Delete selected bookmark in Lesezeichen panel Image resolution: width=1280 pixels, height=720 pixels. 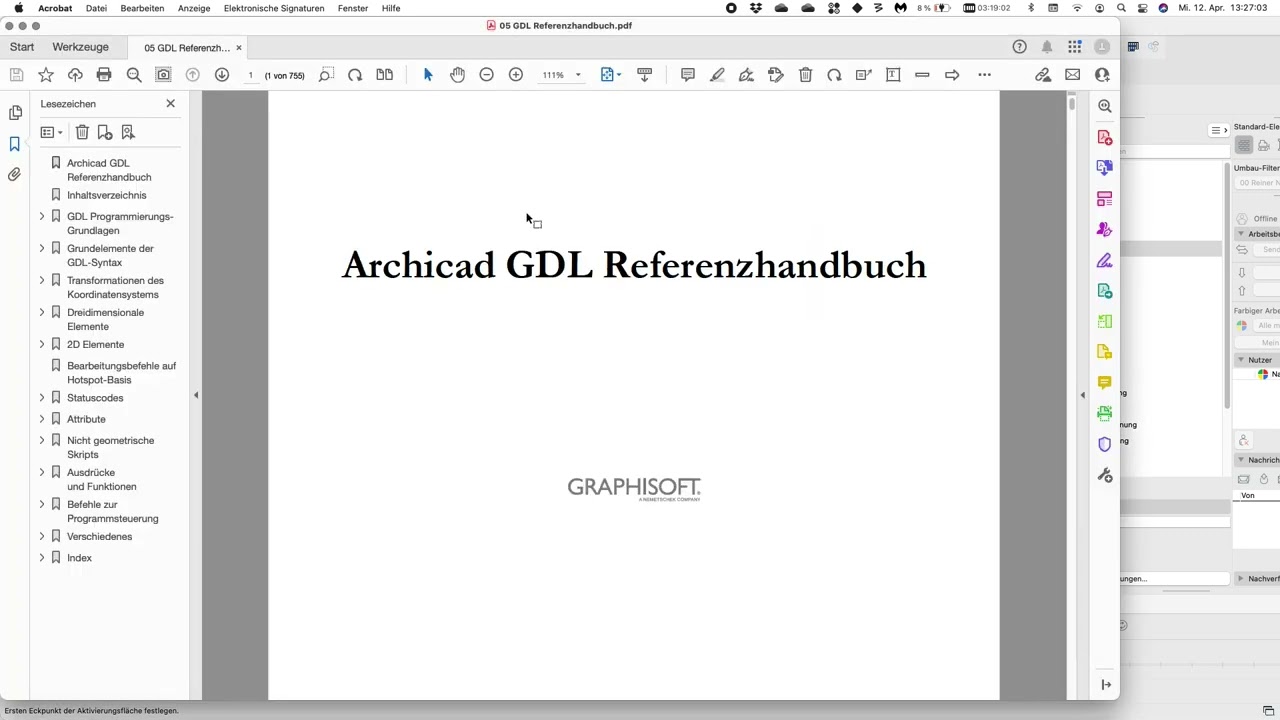83,132
